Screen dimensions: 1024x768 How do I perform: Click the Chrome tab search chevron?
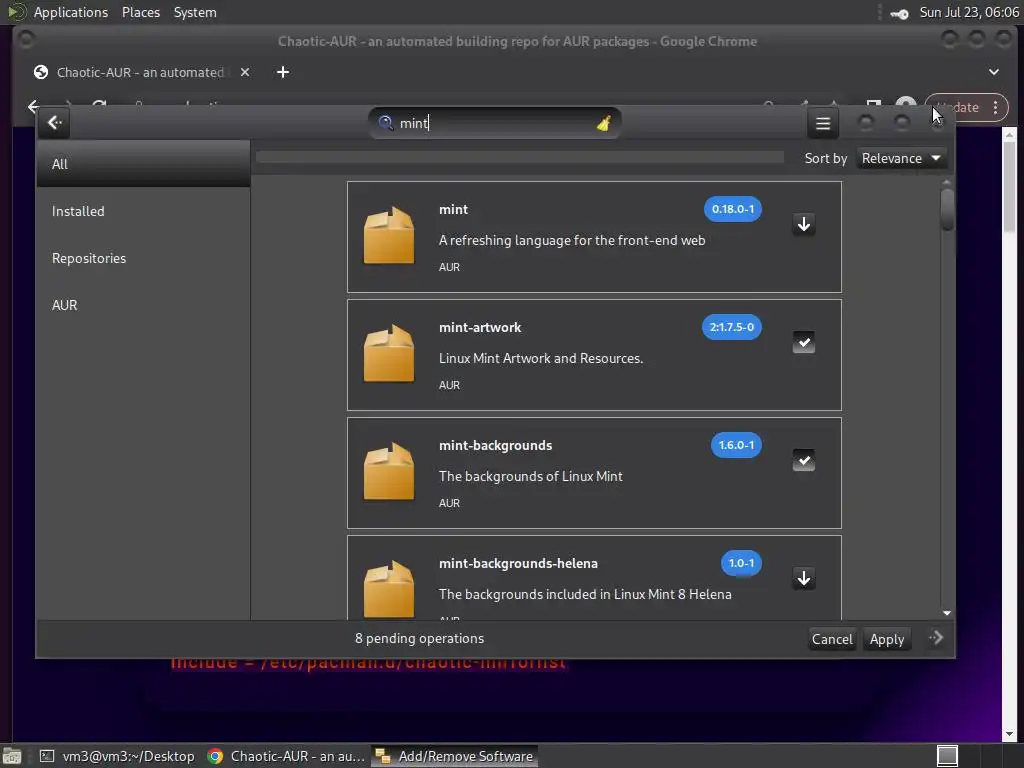tap(993, 72)
